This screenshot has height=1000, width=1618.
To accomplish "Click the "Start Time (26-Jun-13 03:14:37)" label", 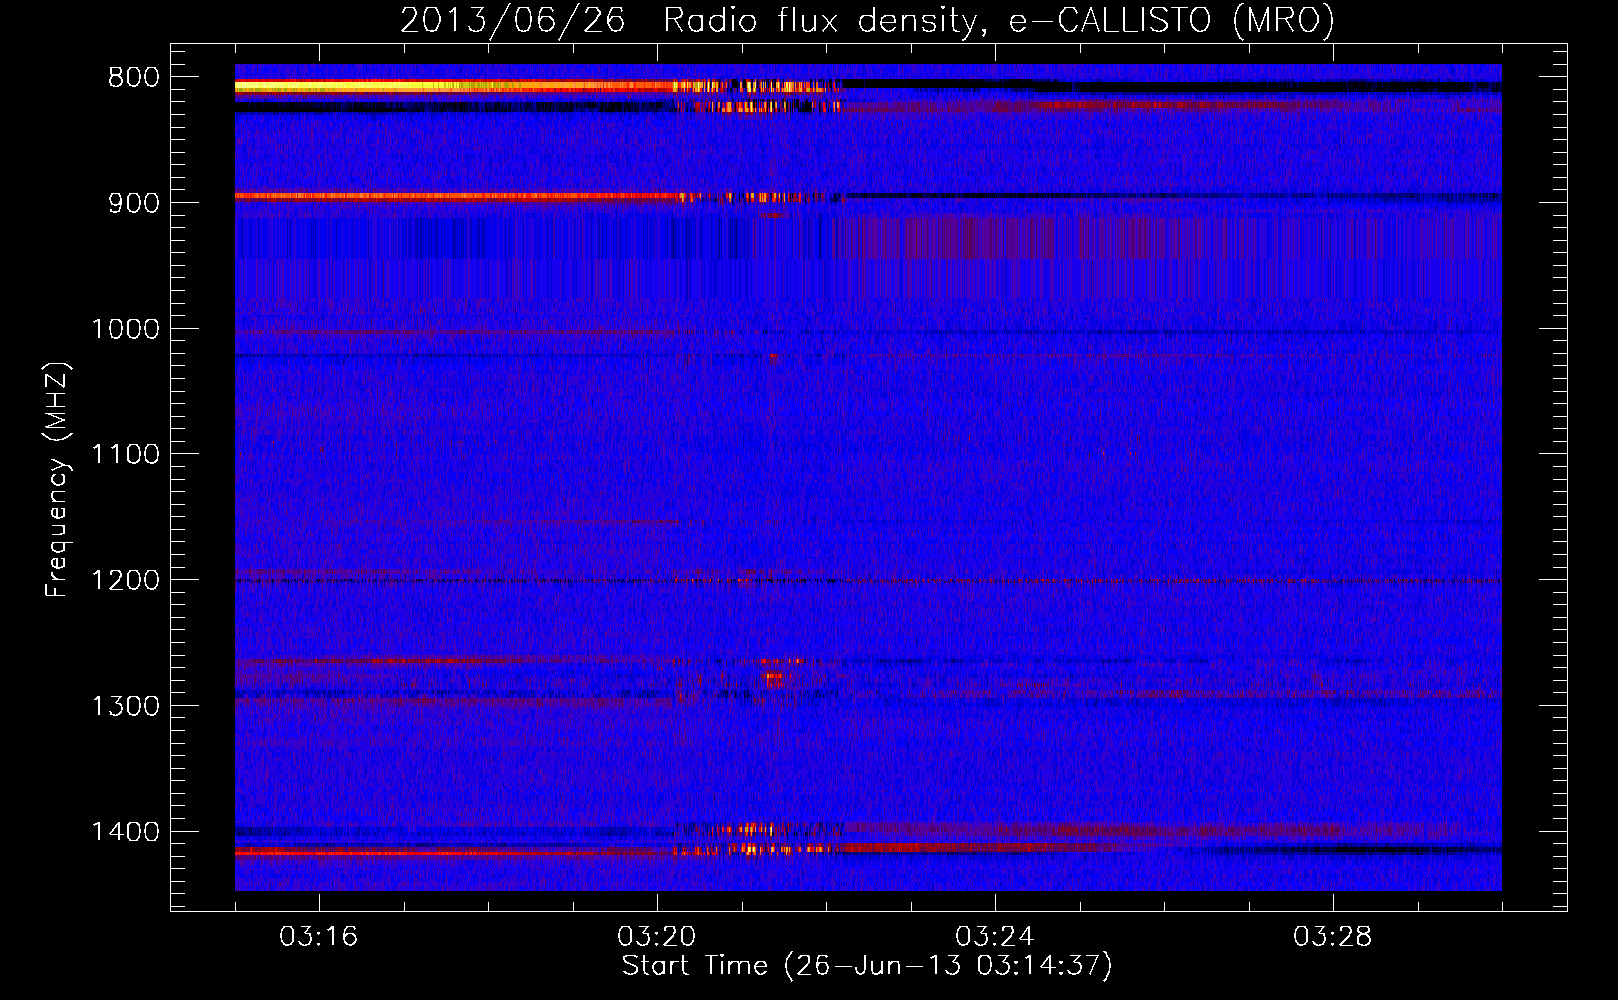I will coord(867,966).
